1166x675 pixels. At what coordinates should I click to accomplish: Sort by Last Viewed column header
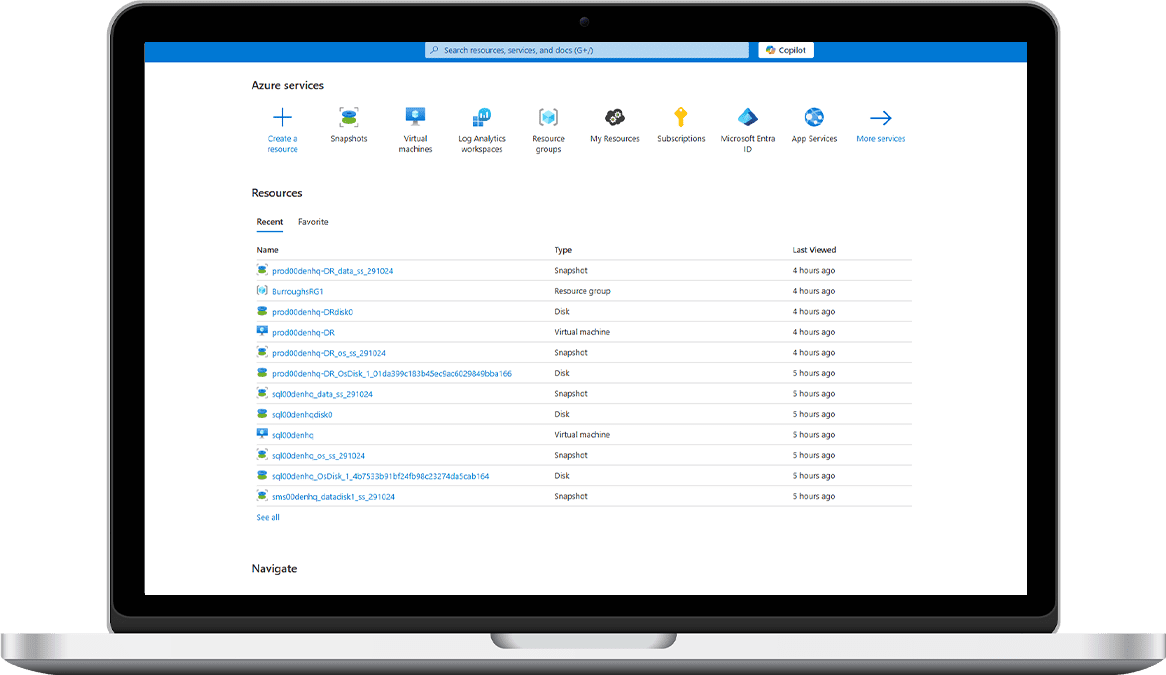(814, 250)
